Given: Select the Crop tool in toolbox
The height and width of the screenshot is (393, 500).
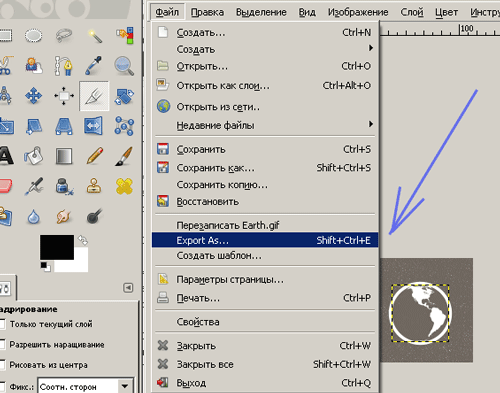Looking at the screenshot, I should (94, 96).
